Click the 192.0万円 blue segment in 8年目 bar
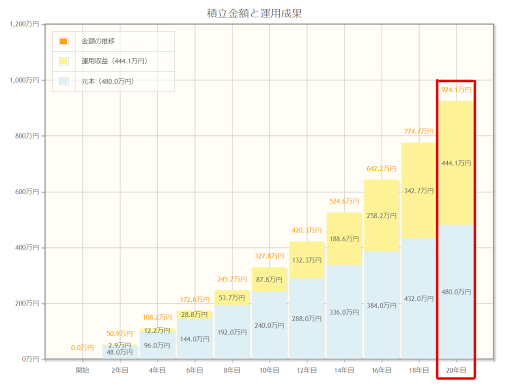 (232, 332)
